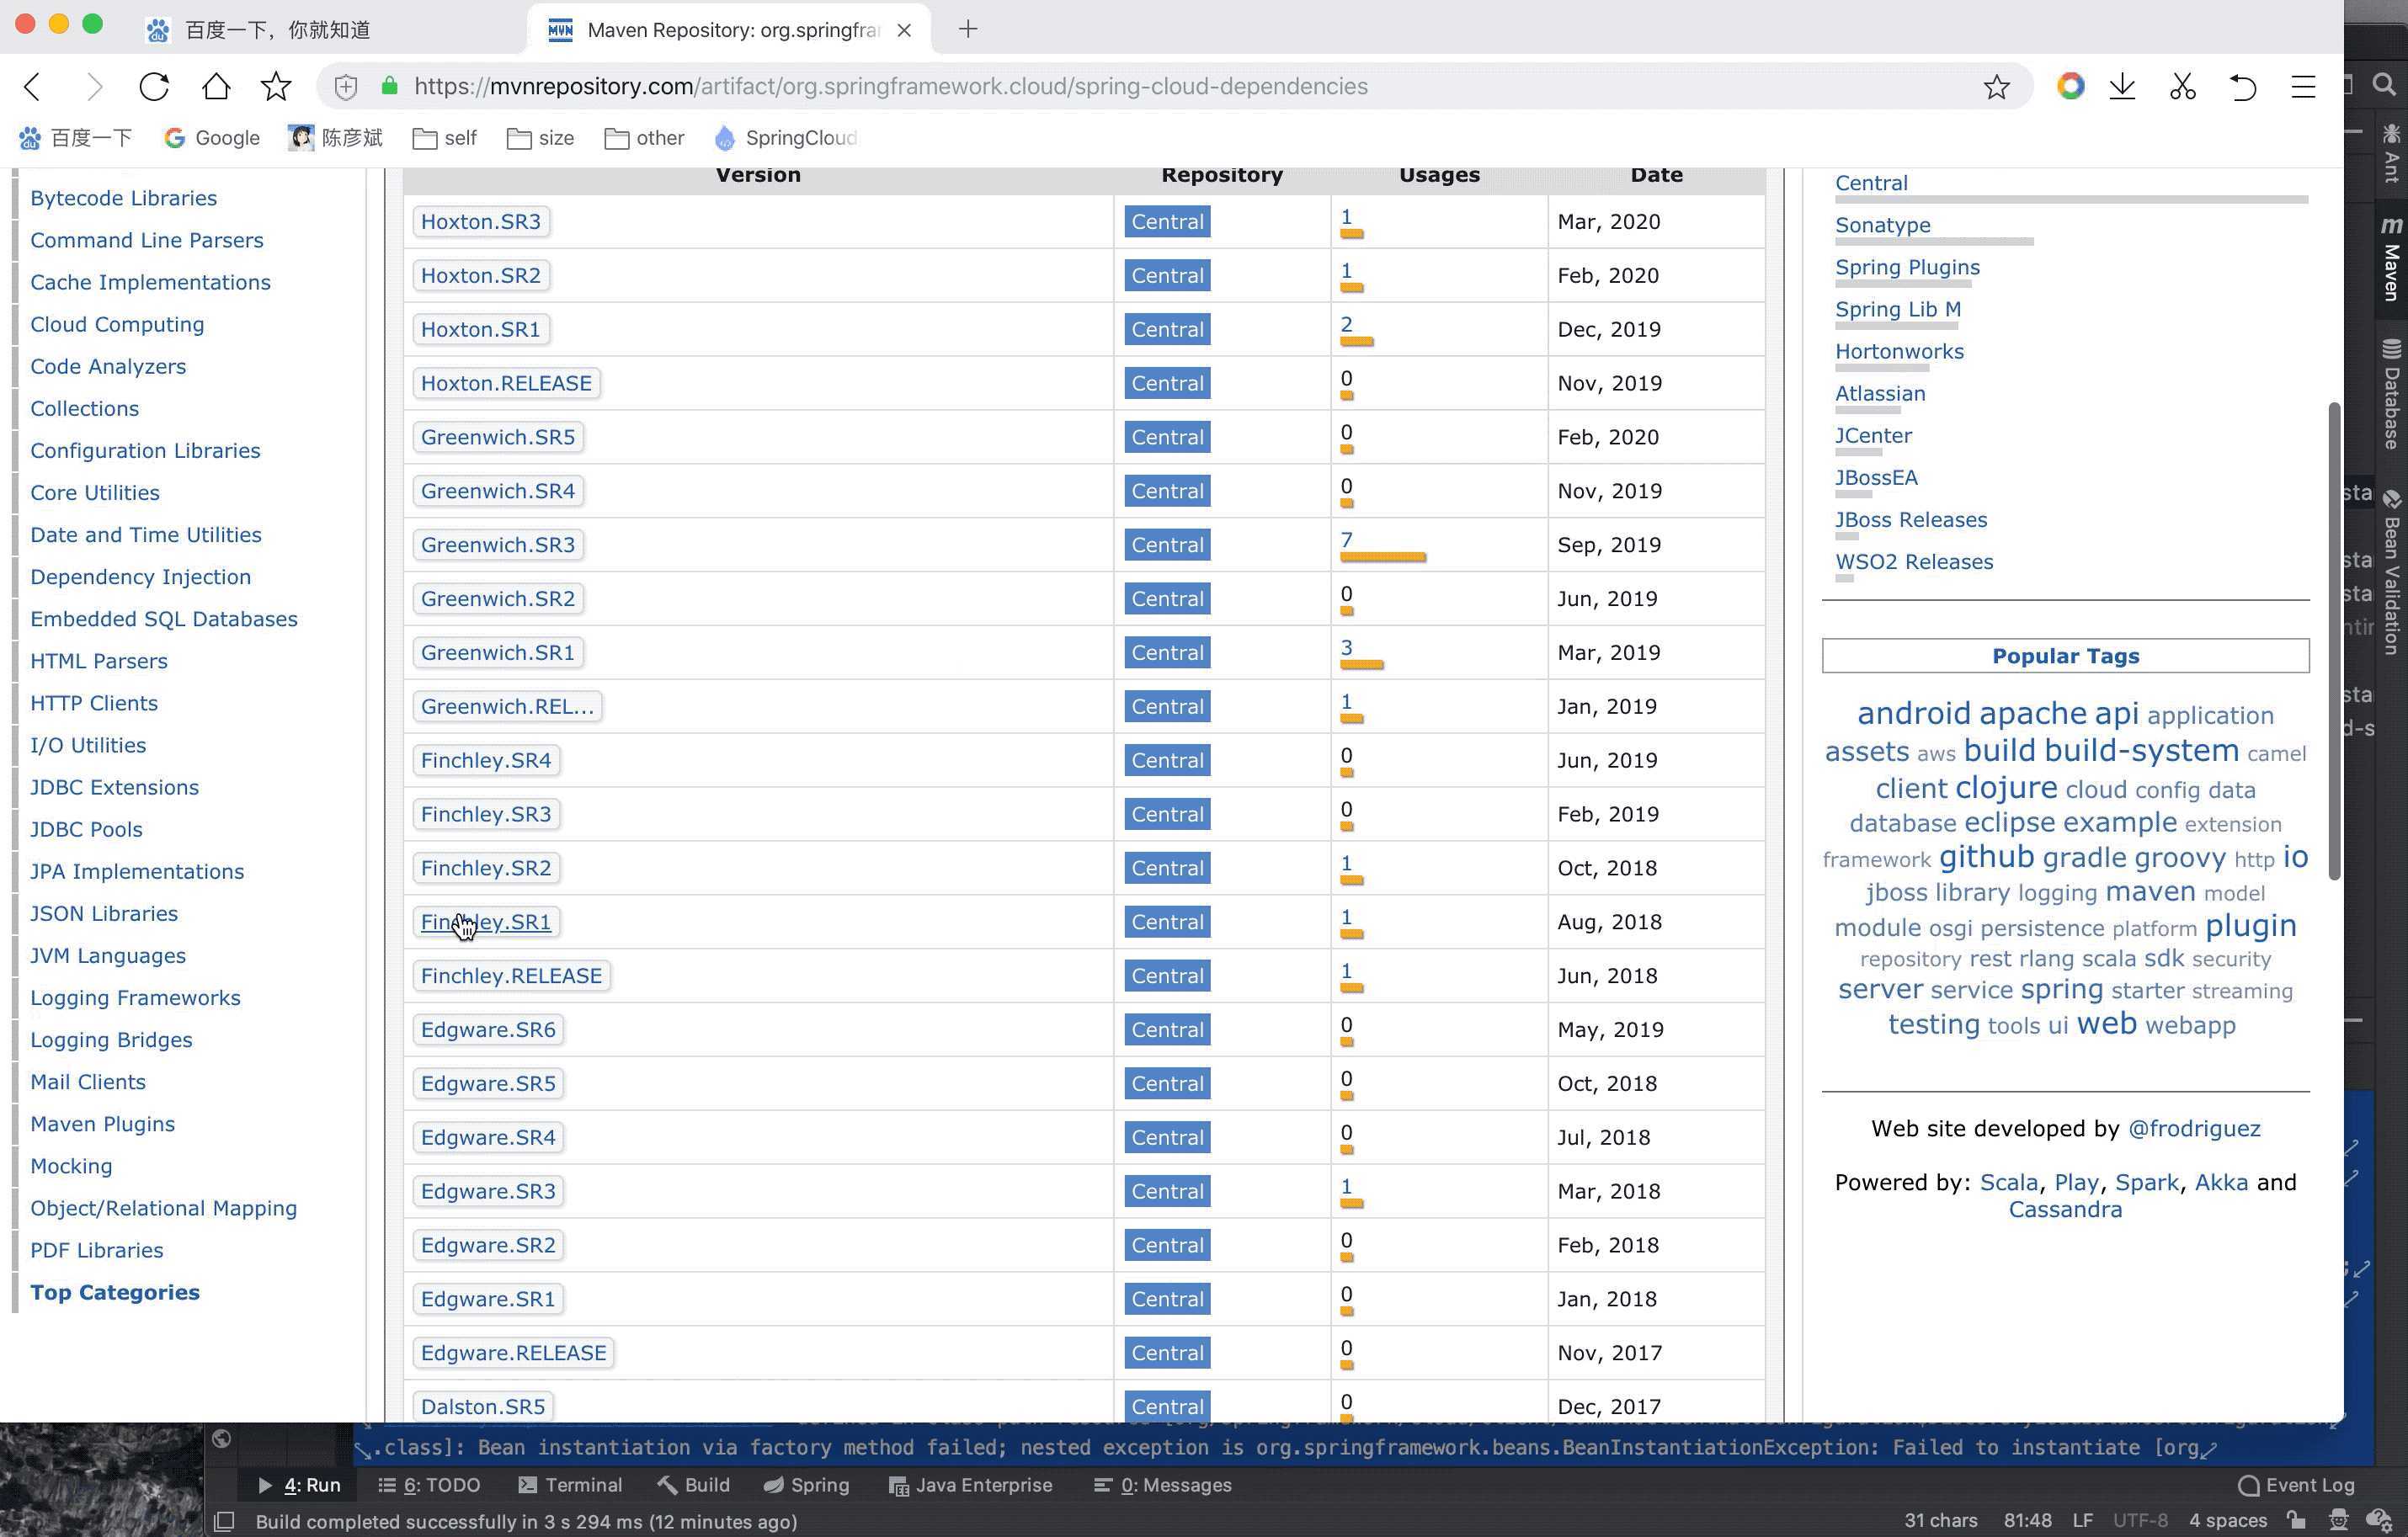
Task: Click the LF line separator in status bar
Action: point(2082,1521)
